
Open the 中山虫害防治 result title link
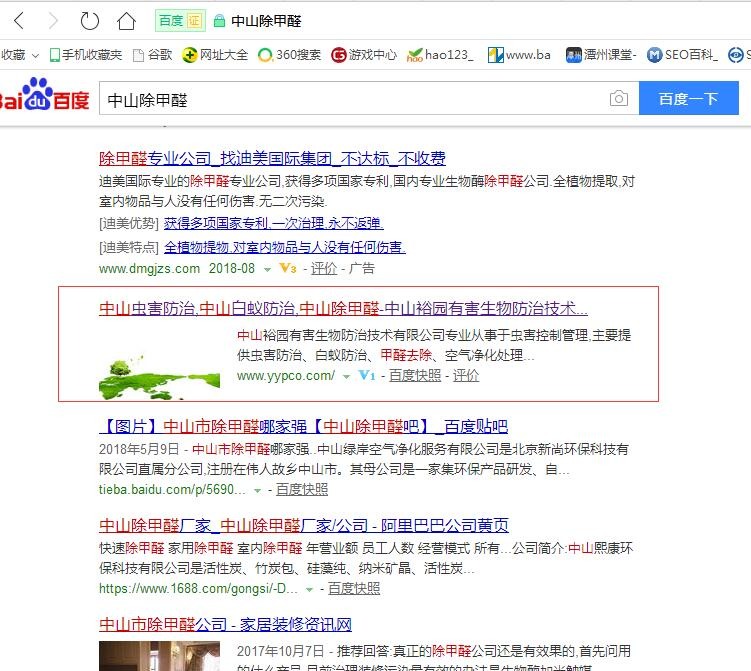tap(343, 308)
